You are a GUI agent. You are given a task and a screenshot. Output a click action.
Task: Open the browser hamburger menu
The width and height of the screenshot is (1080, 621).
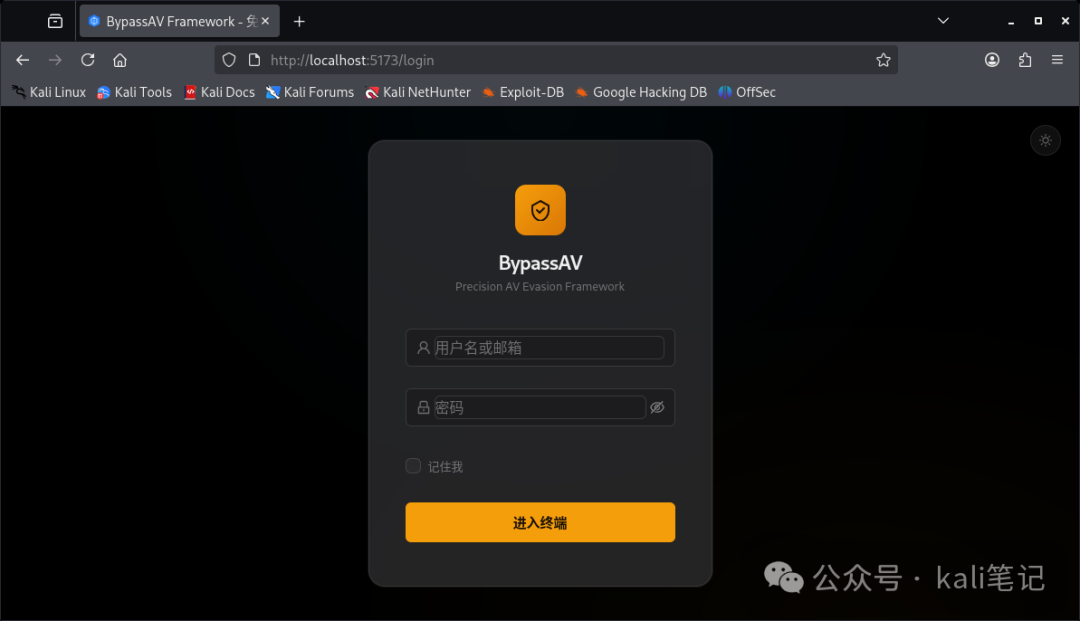point(1057,61)
